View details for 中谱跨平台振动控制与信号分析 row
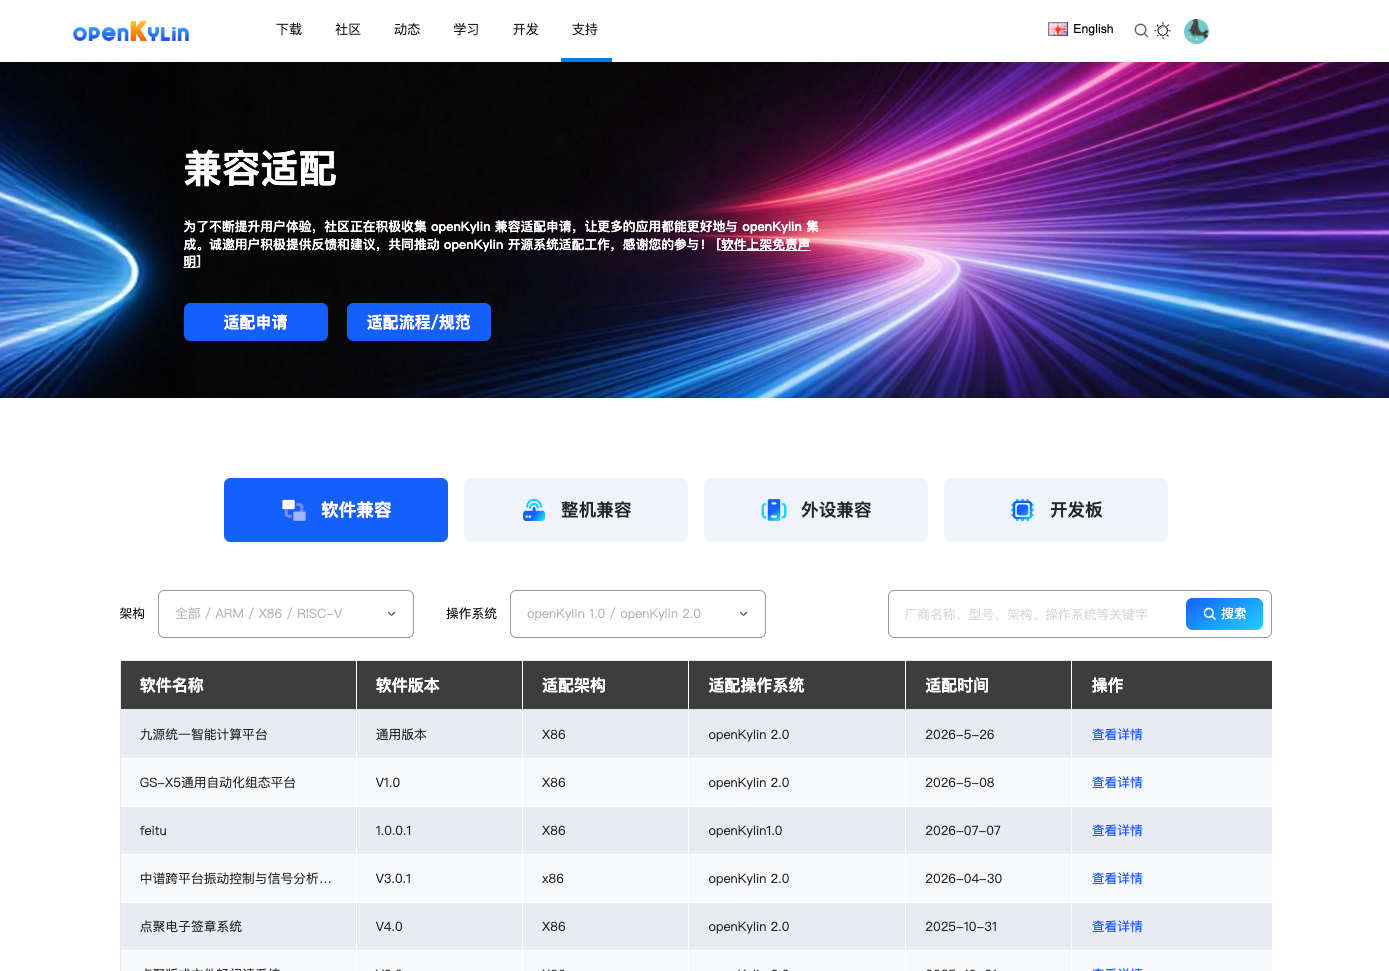Screen dimensions: 1389x971 (1117, 879)
